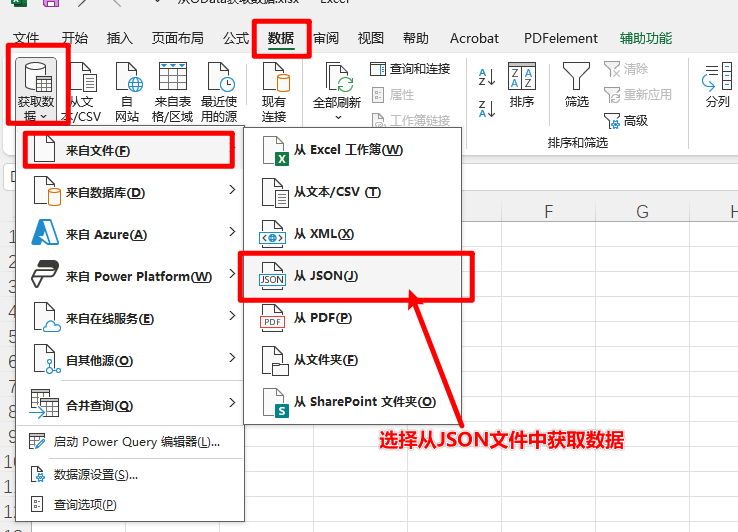738x532 pixels.
Task: Switch to the 审阅 tab
Action: point(326,38)
